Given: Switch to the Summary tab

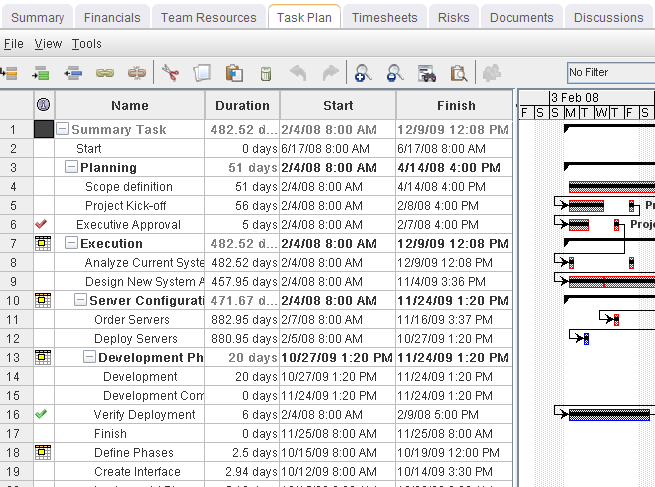Looking at the screenshot, I should coord(38,18).
